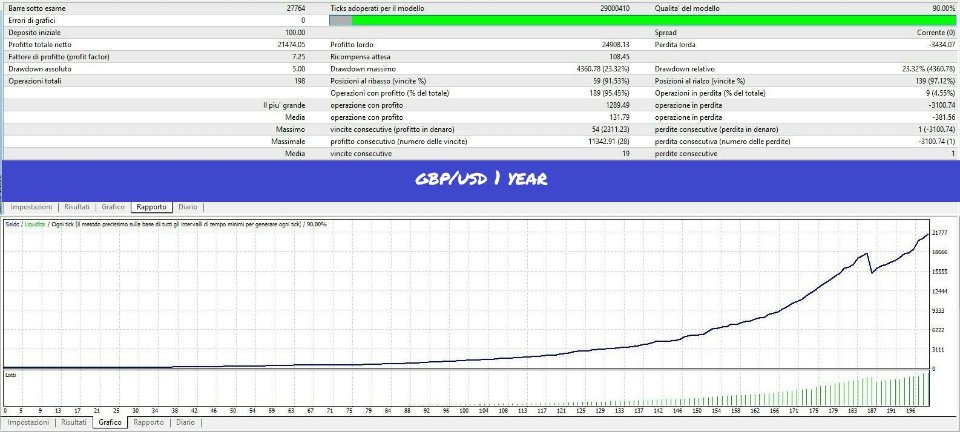
Task: Click the losing operations value 9 (4.55%)
Action: [939, 93]
